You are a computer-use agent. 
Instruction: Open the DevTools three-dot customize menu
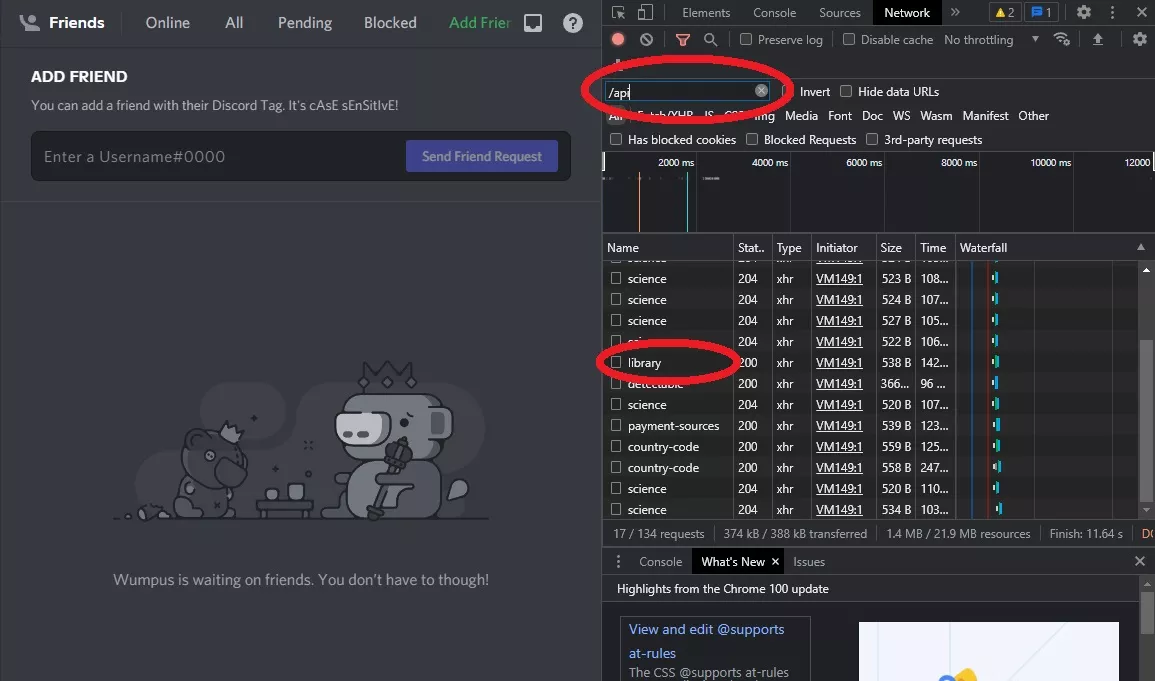[1112, 13]
